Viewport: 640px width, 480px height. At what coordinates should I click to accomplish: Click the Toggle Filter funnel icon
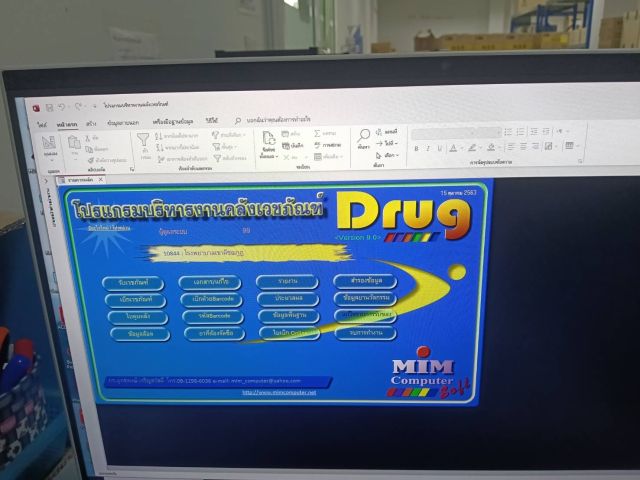[x=217, y=158]
